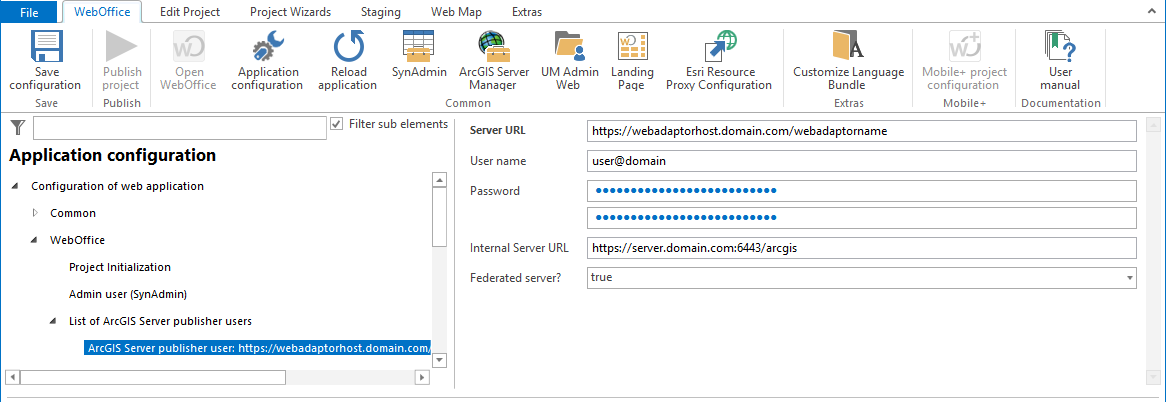Select the ArcGIS Server publisher user entry
Screen dimensions: 1166x402
(x=257, y=348)
